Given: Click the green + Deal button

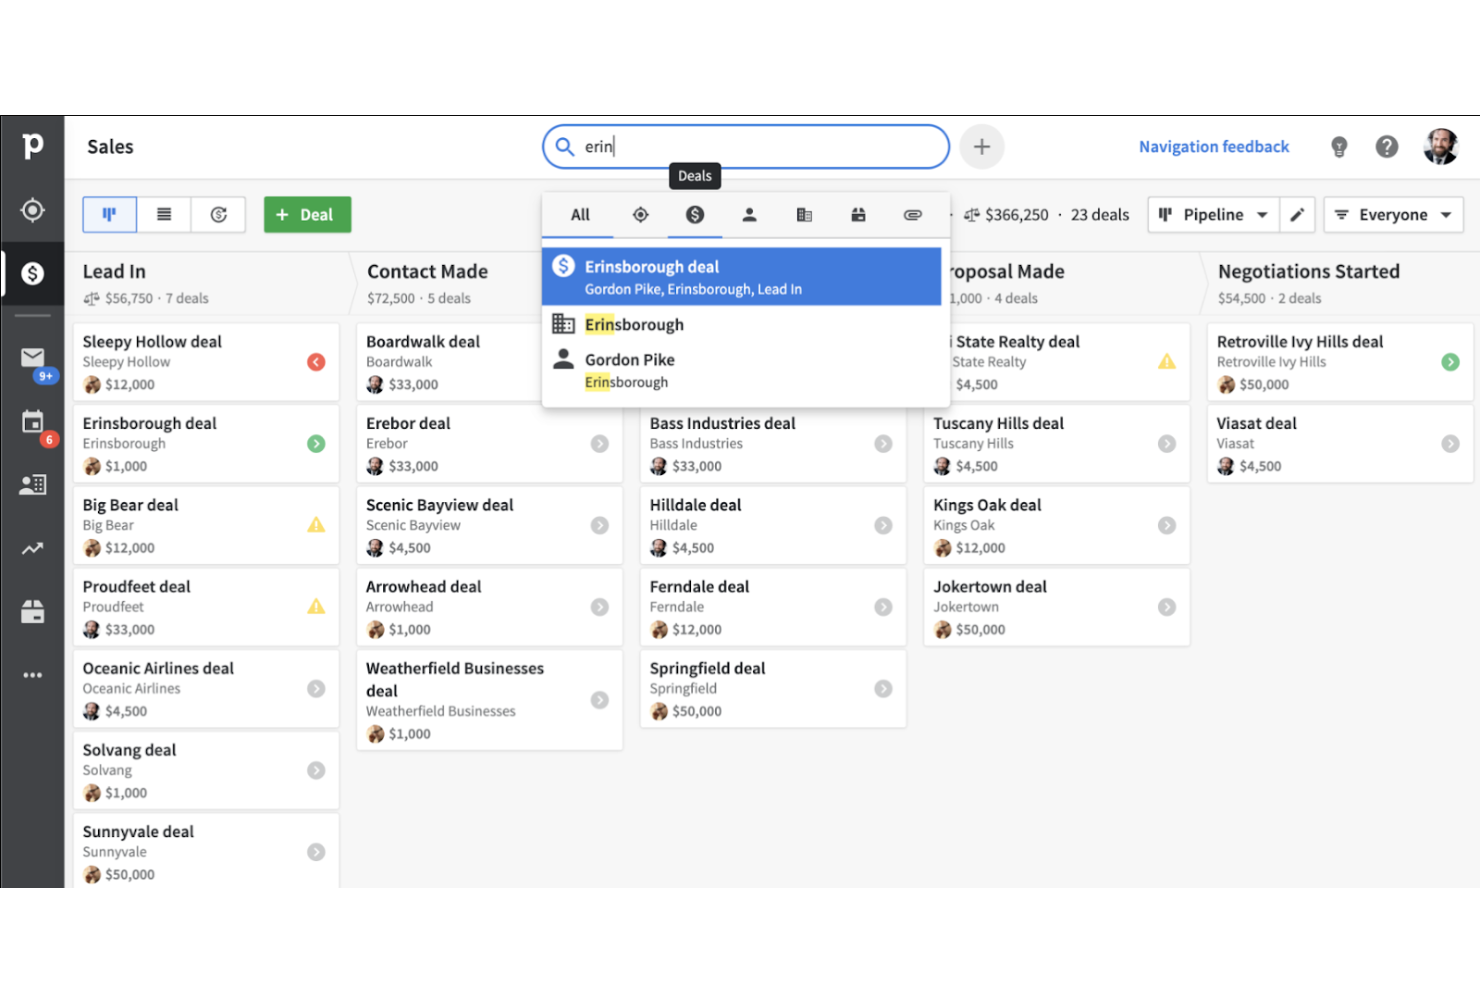Looking at the screenshot, I should coord(307,214).
